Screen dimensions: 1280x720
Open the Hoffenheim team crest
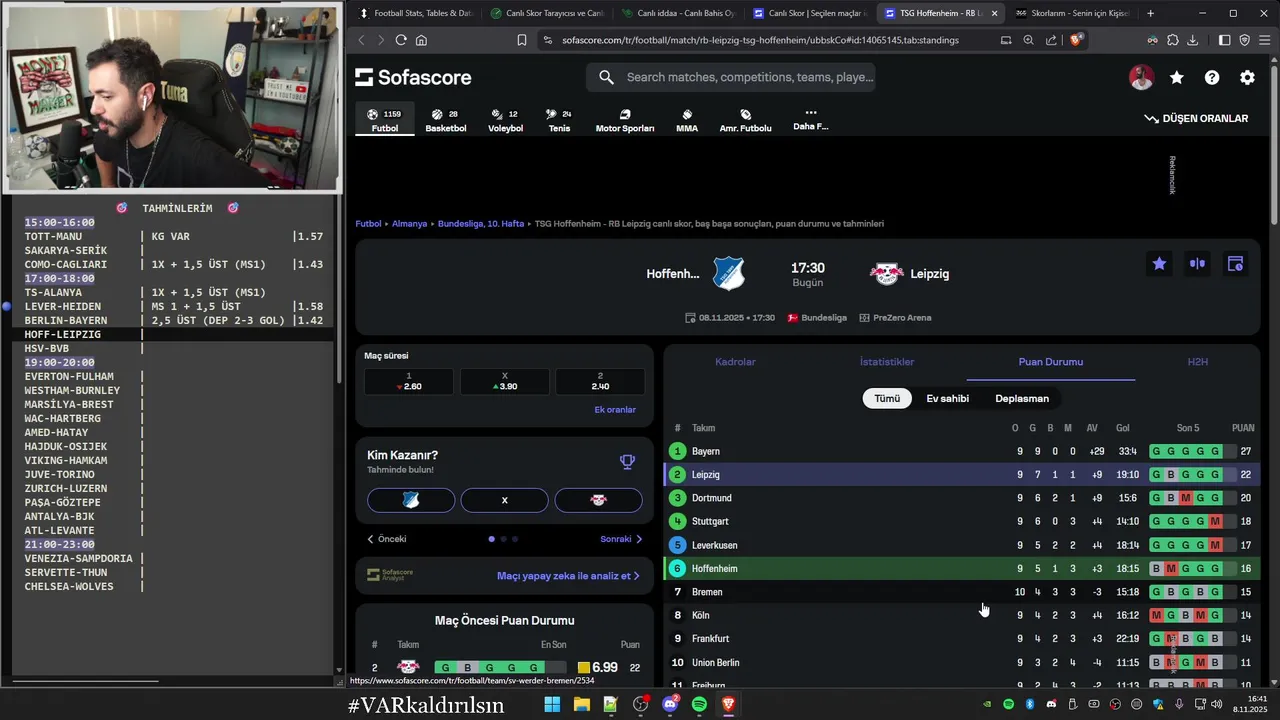click(728, 274)
